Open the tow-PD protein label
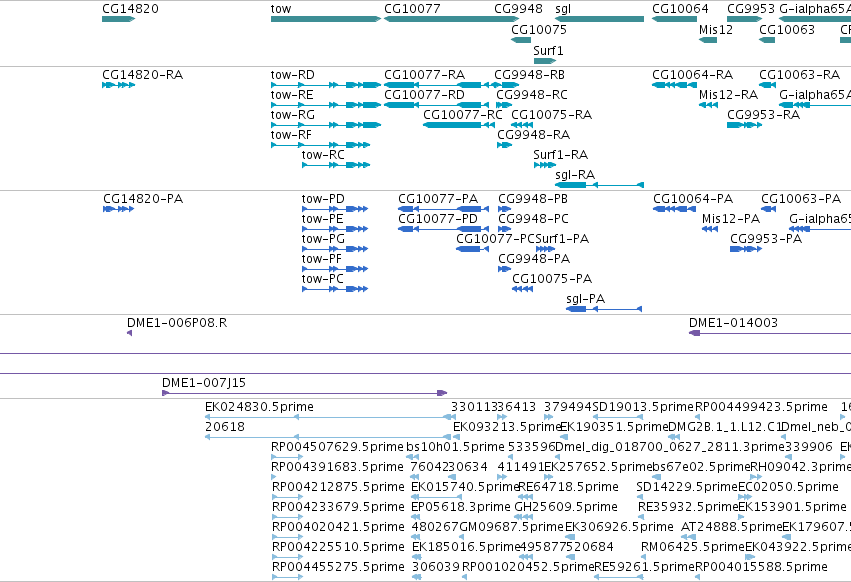 [323, 199]
